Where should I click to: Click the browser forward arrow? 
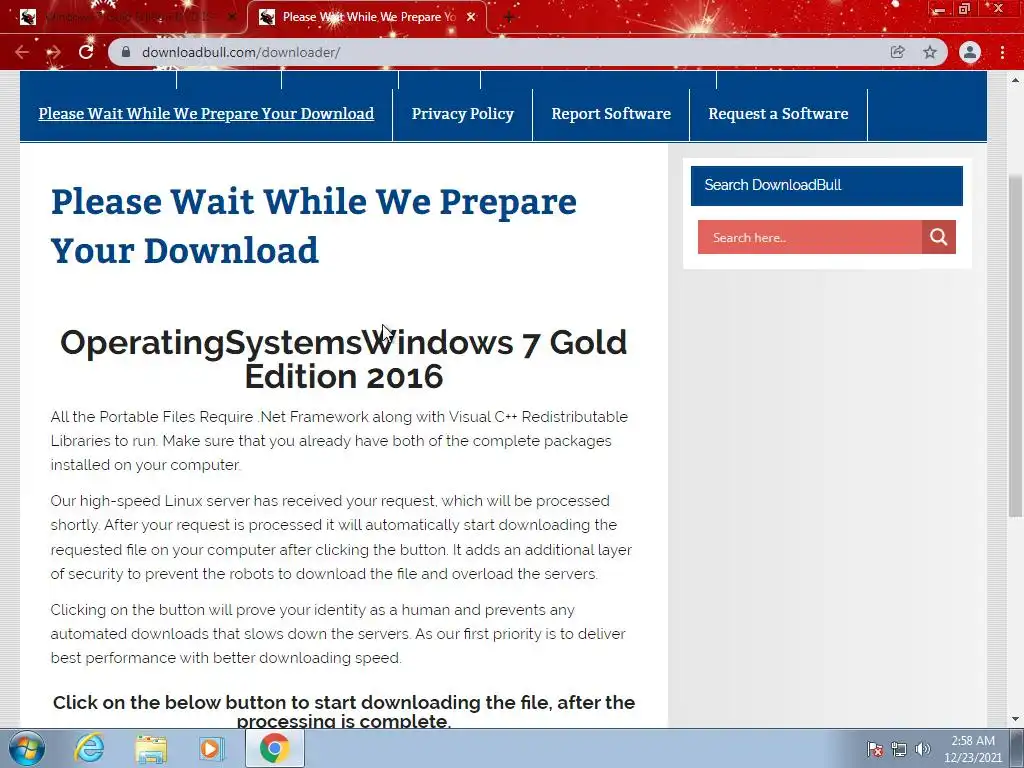pyautogui.click(x=54, y=52)
